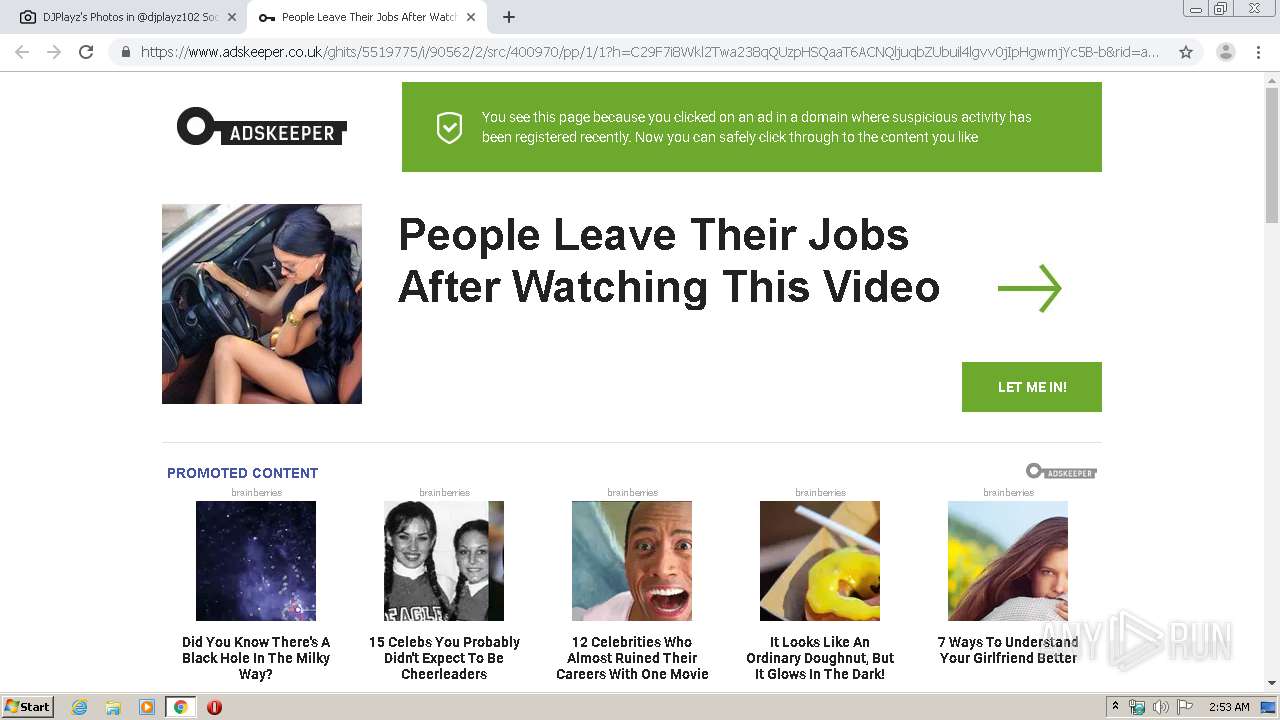Click brainberries label above doughnut image
The width and height of the screenshot is (1280, 720).
click(820, 492)
